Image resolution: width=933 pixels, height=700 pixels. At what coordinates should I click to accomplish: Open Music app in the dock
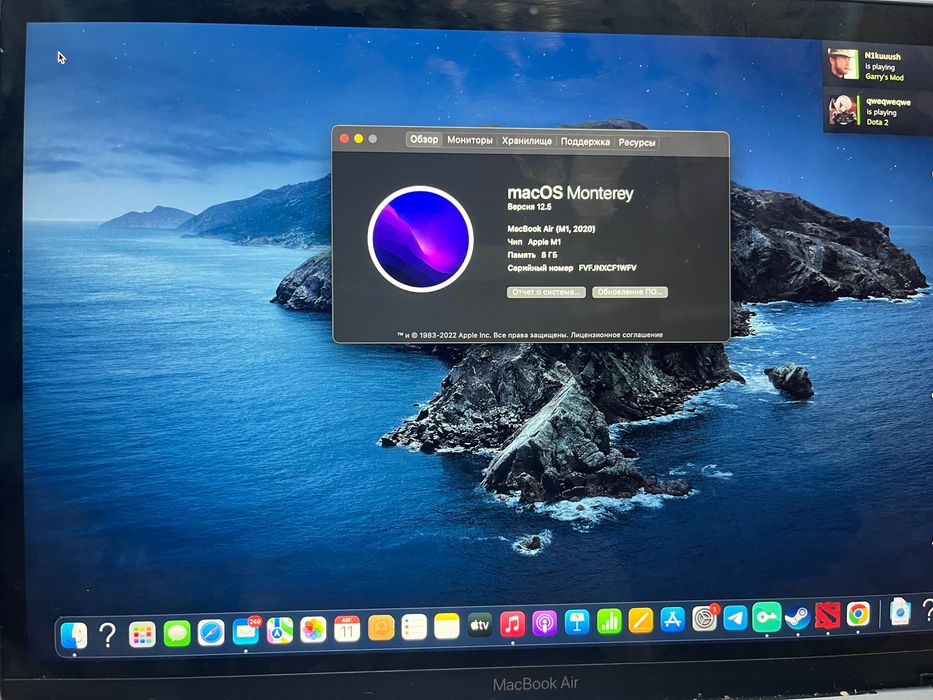512,624
